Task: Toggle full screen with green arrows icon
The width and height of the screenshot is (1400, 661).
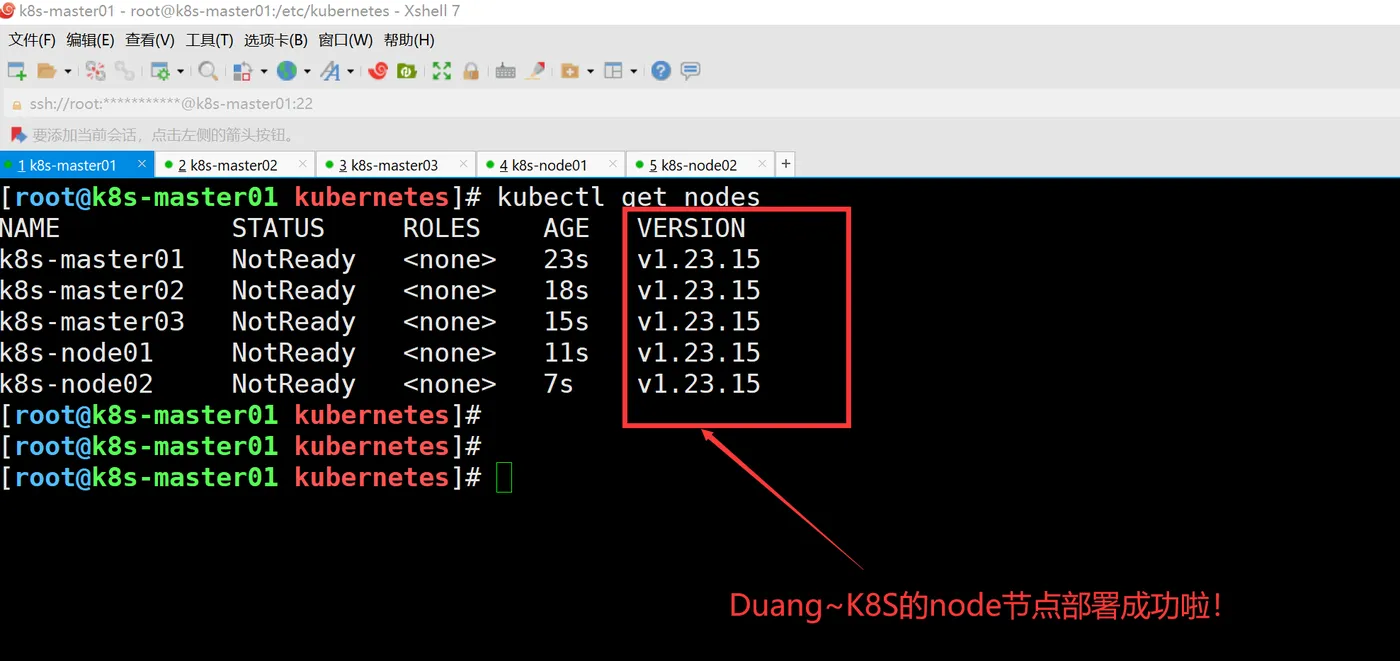Action: pos(442,71)
